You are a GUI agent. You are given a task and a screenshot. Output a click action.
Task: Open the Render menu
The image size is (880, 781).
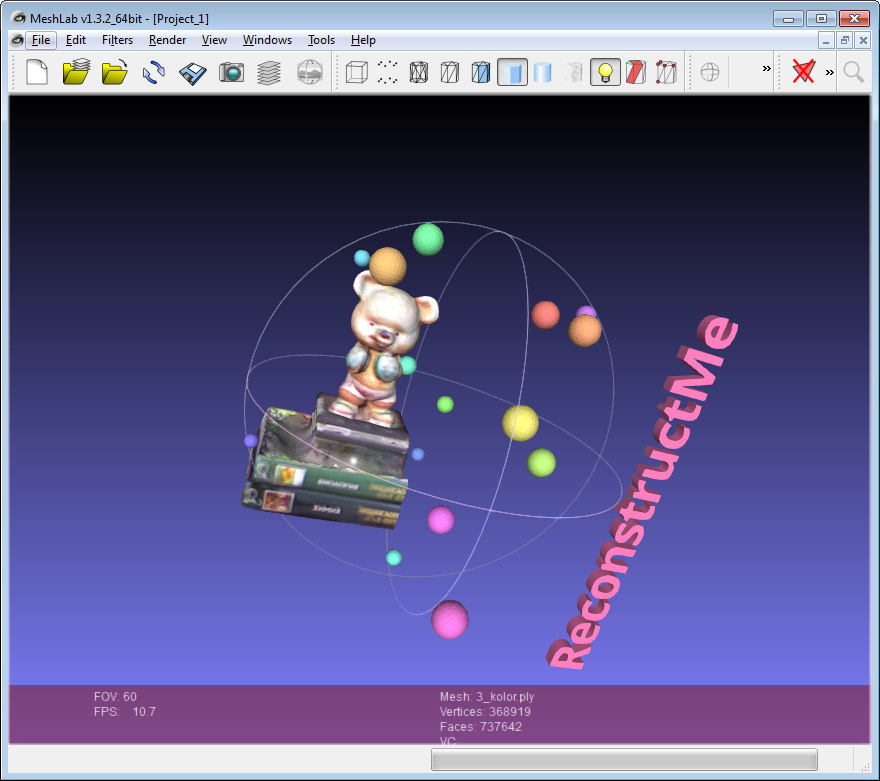167,40
